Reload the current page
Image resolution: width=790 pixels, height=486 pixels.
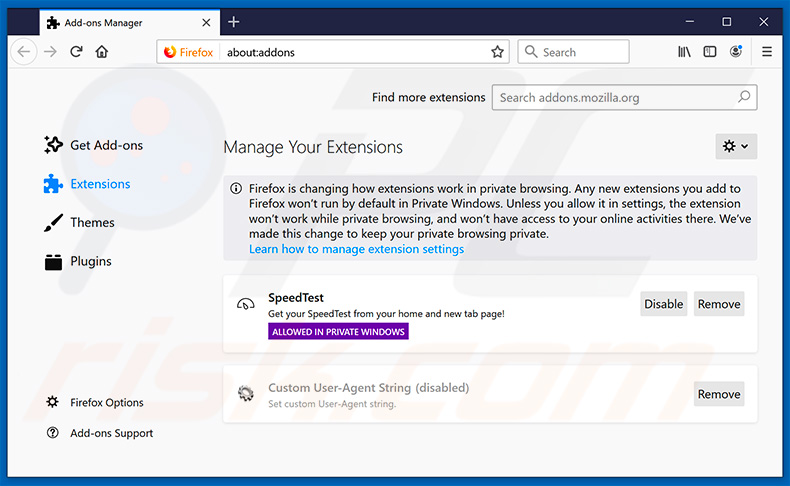76,52
